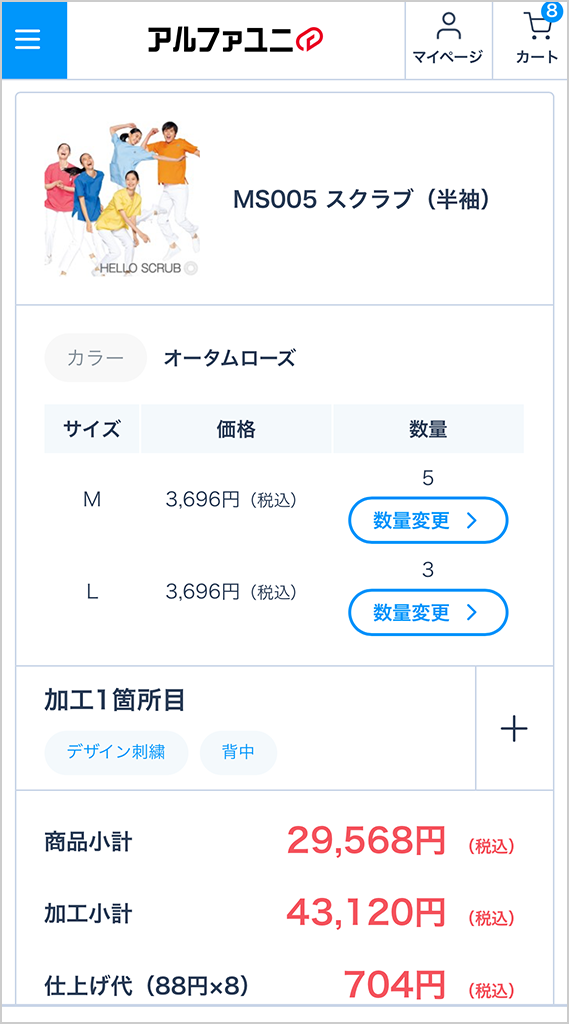This screenshot has width=569, height=1024.
Task: Open My Page account icon
Action: pos(448,28)
